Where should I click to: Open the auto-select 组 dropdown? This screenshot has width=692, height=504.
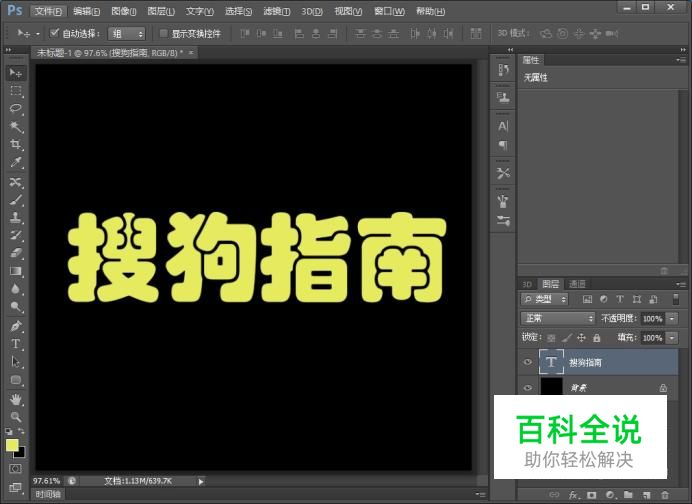pyautogui.click(x=127, y=34)
